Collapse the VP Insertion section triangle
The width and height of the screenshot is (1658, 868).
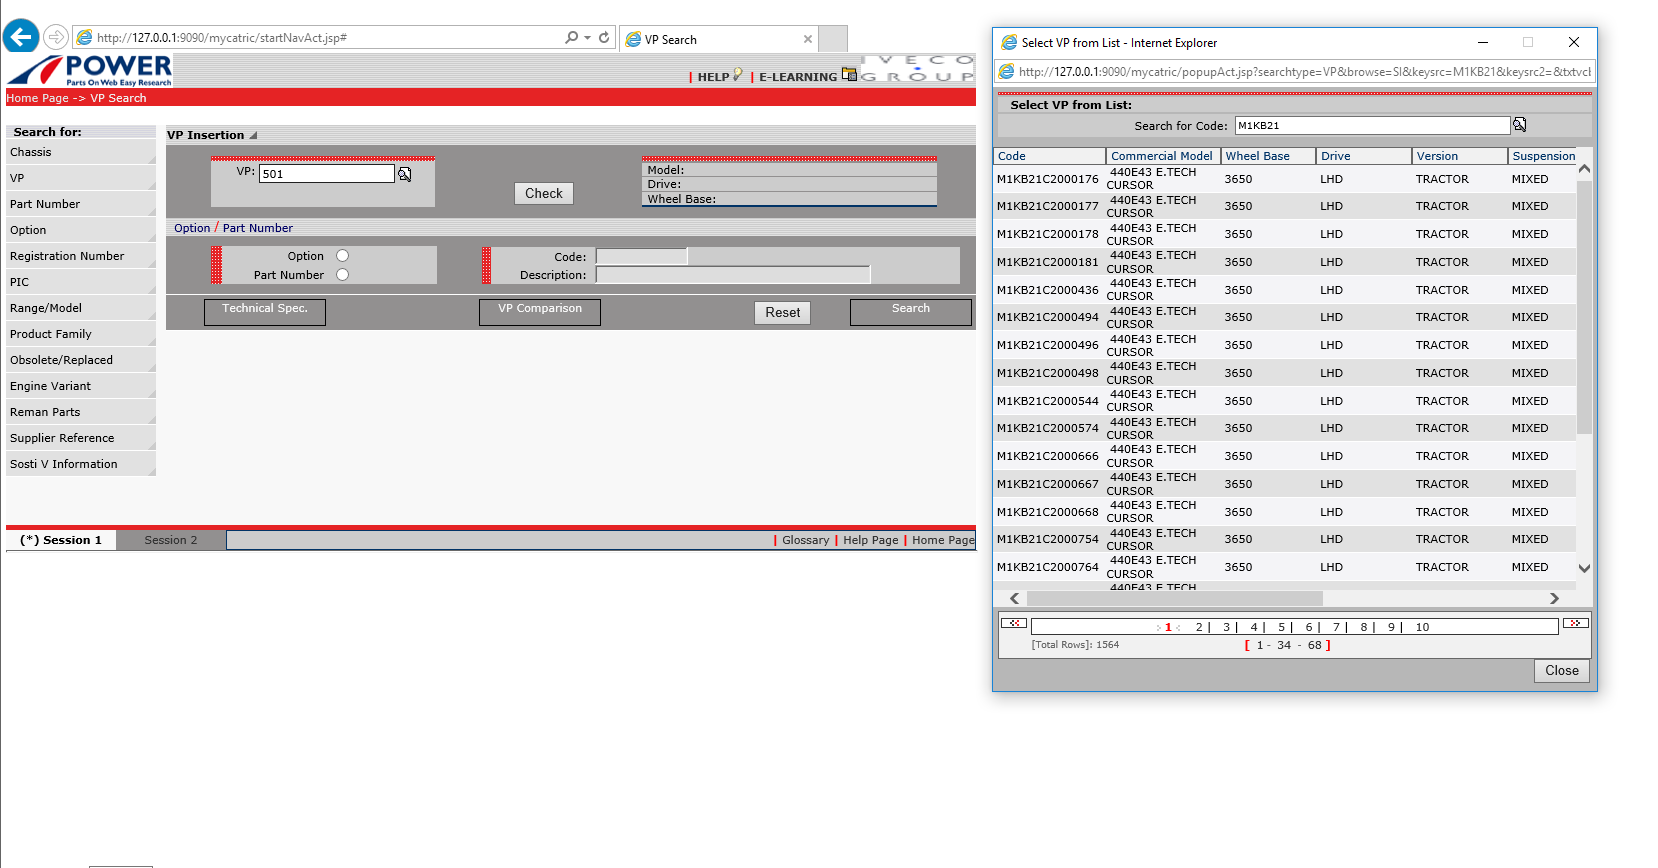coord(253,135)
